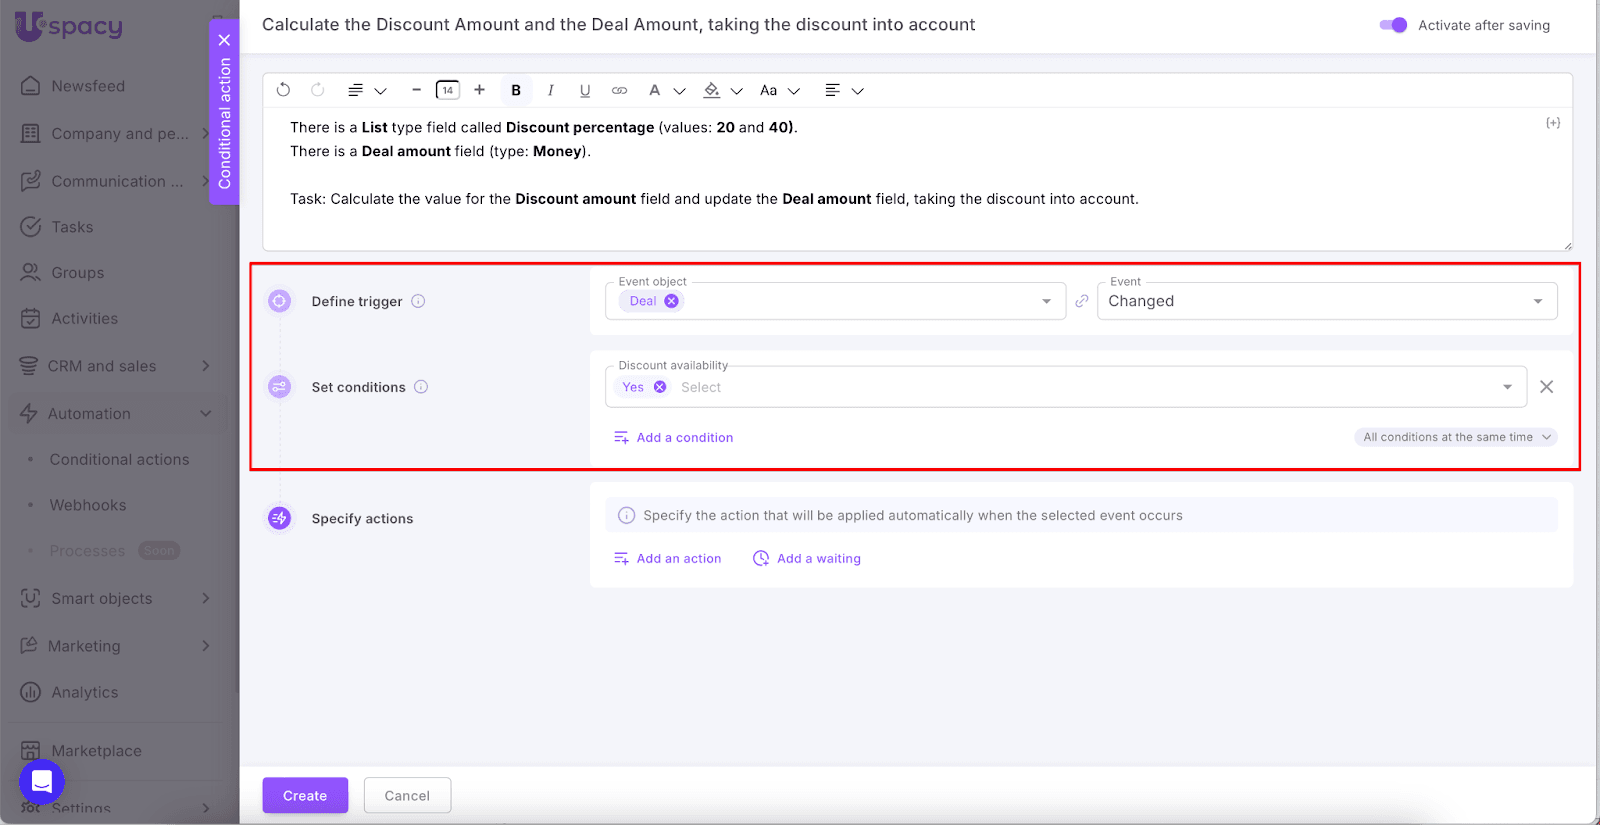Open the chat support bubble
The image size is (1600, 825).
[x=42, y=781]
